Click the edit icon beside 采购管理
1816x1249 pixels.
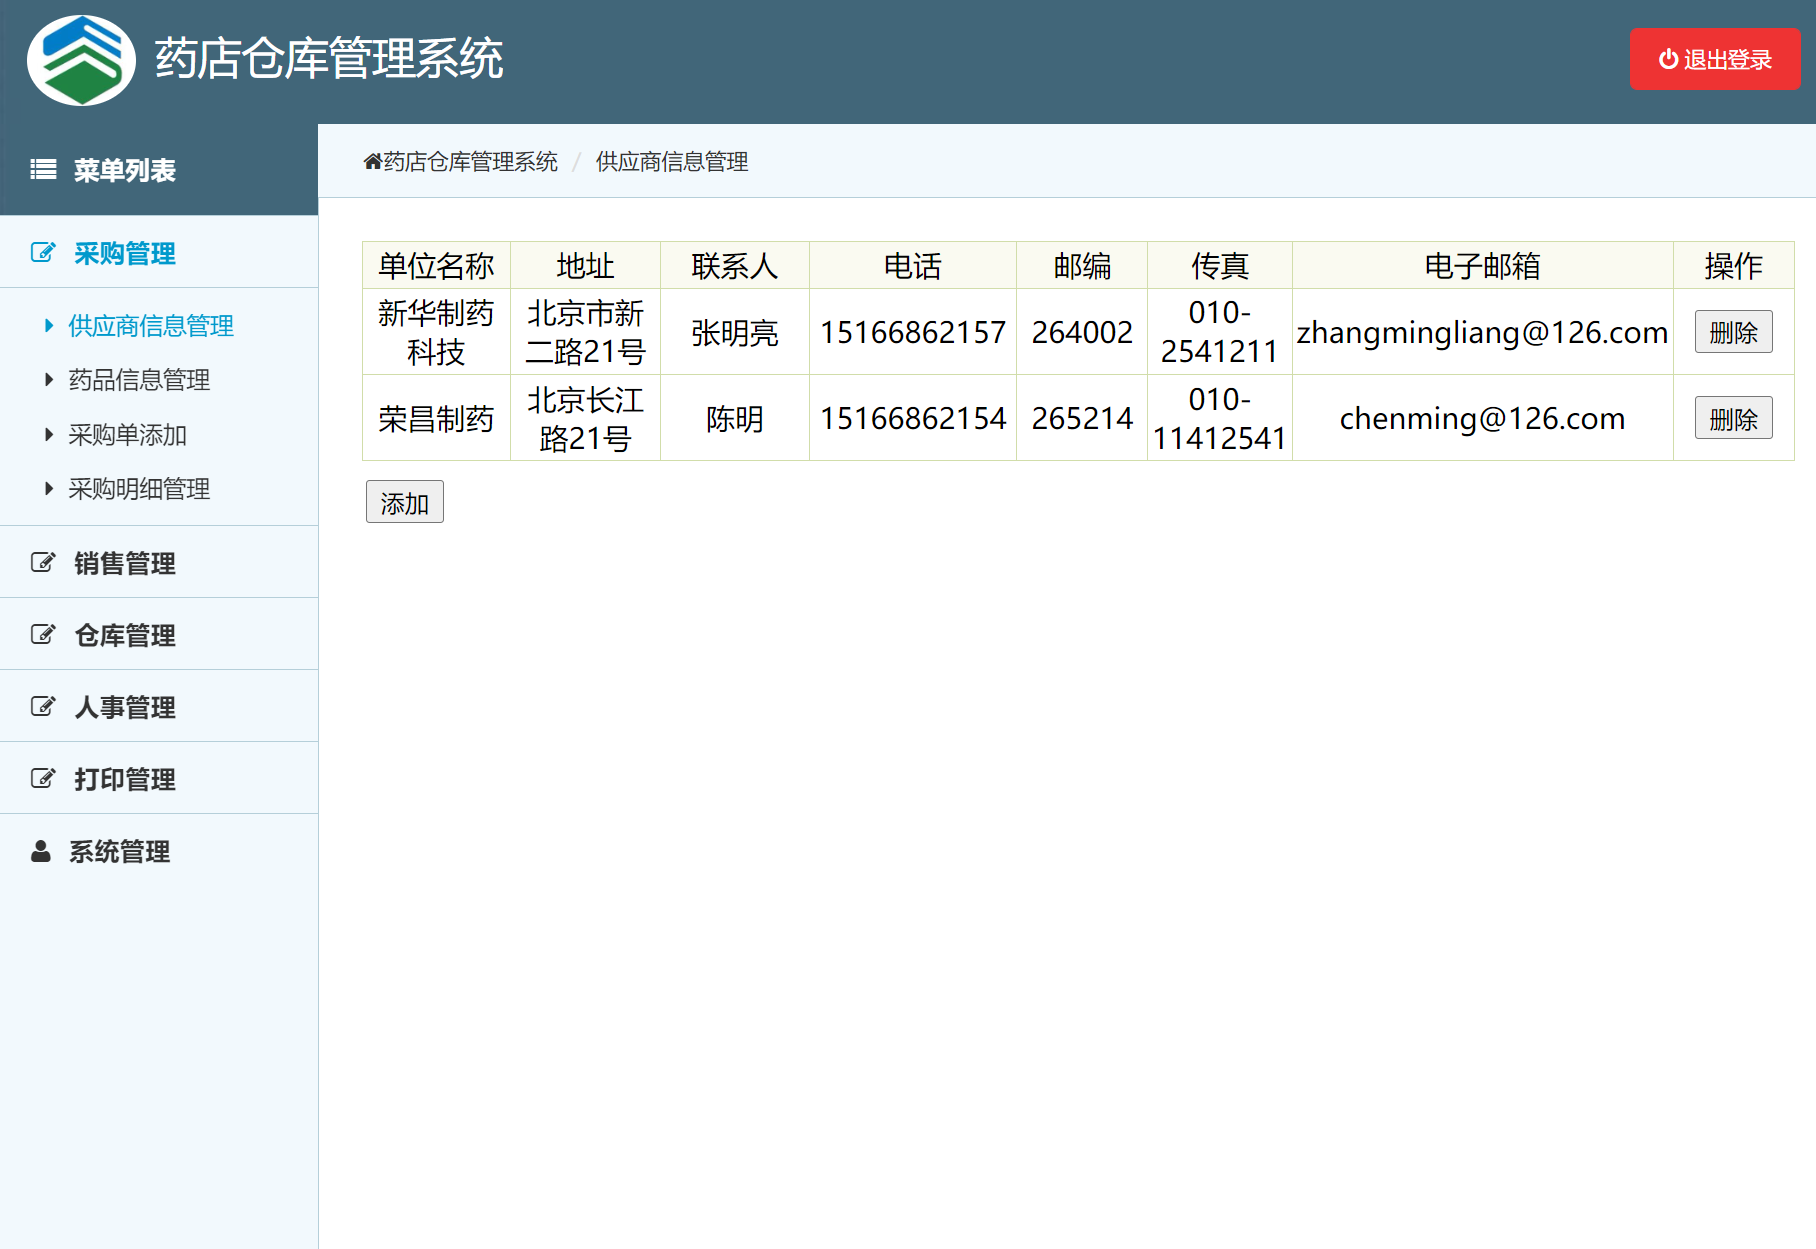point(43,253)
